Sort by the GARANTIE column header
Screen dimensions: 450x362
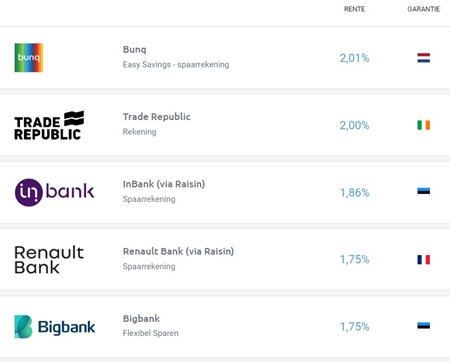[424, 9]
